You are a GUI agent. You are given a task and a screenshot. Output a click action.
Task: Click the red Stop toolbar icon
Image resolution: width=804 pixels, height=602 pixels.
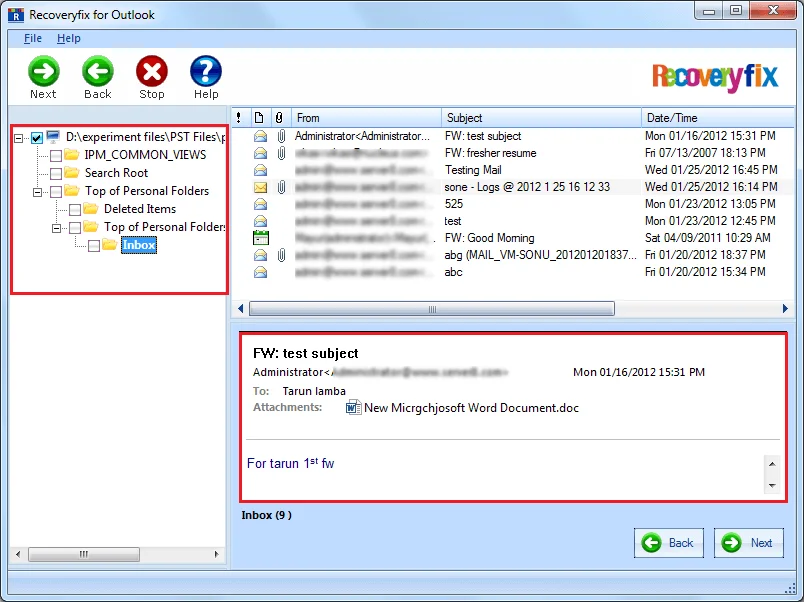152,71
